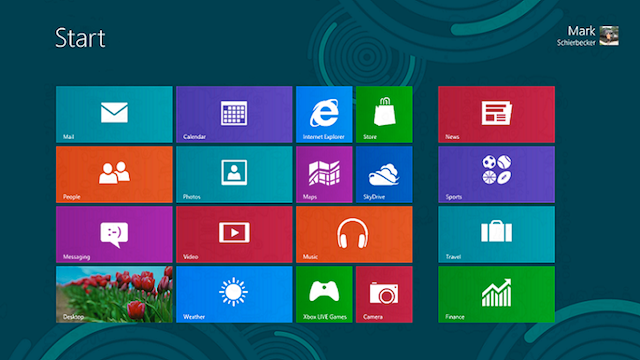This screenshot has width=640, height=360.
Task: Open the Photos tile
Action: pos(234,174)
